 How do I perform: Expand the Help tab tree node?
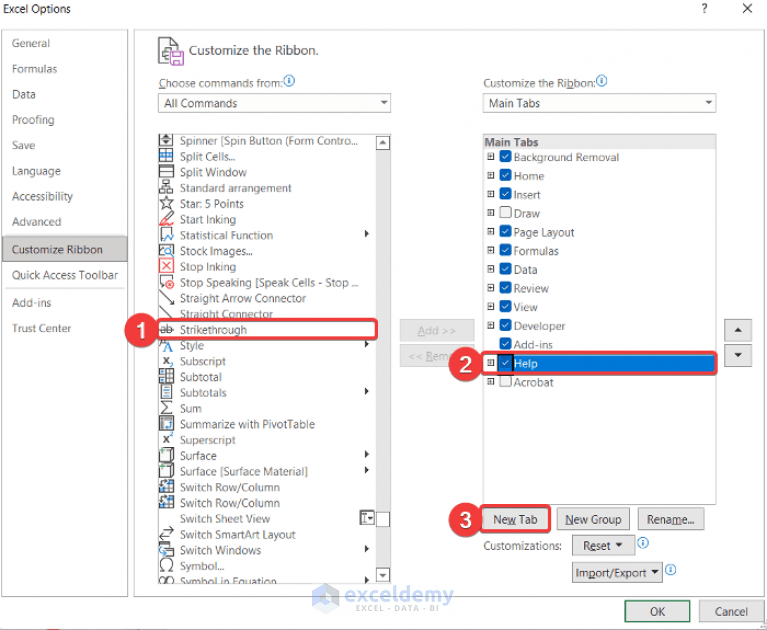click(491, 363)
